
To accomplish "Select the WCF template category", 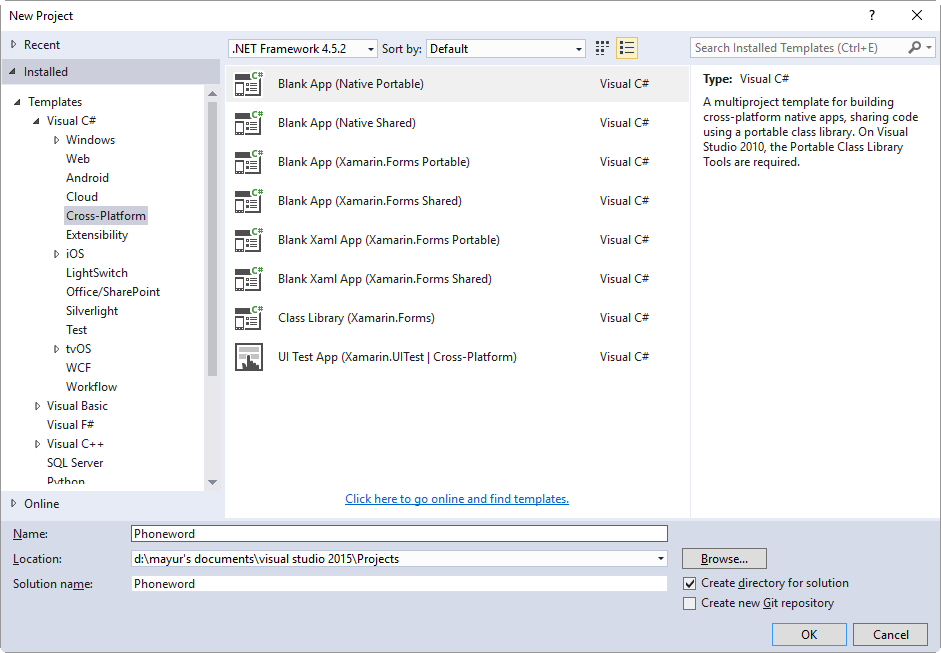I will (79, 368).
